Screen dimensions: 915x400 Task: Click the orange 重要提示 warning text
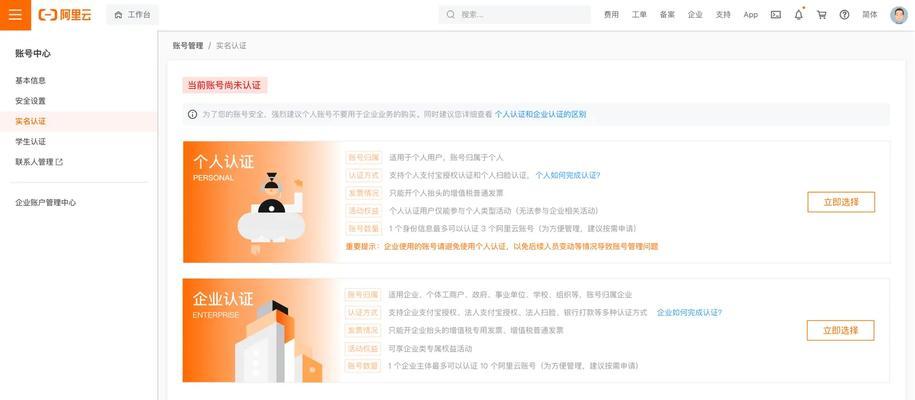(x=502, y=246)
